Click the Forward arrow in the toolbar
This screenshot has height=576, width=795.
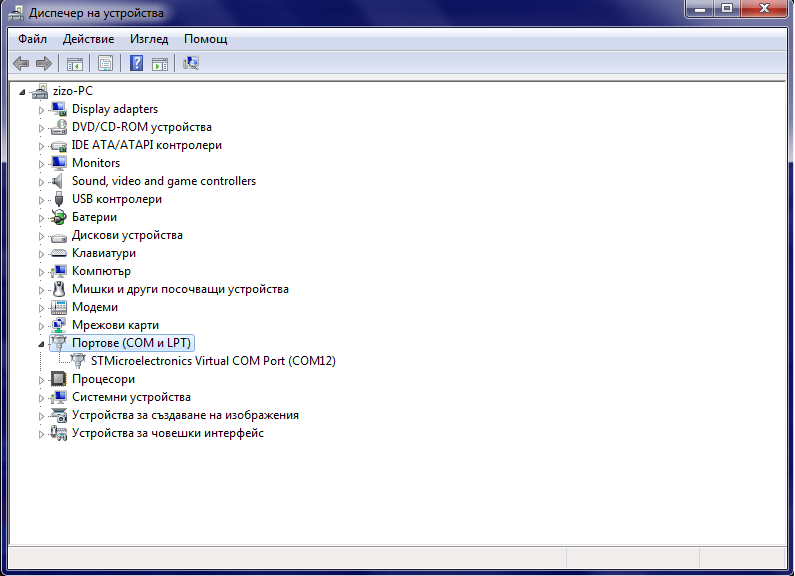[x=43, y=64]
